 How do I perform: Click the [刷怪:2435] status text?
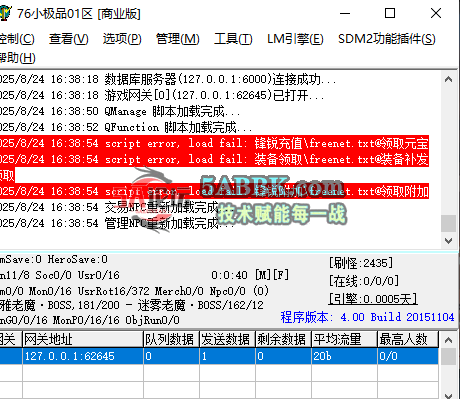click(x=361, y=263)
